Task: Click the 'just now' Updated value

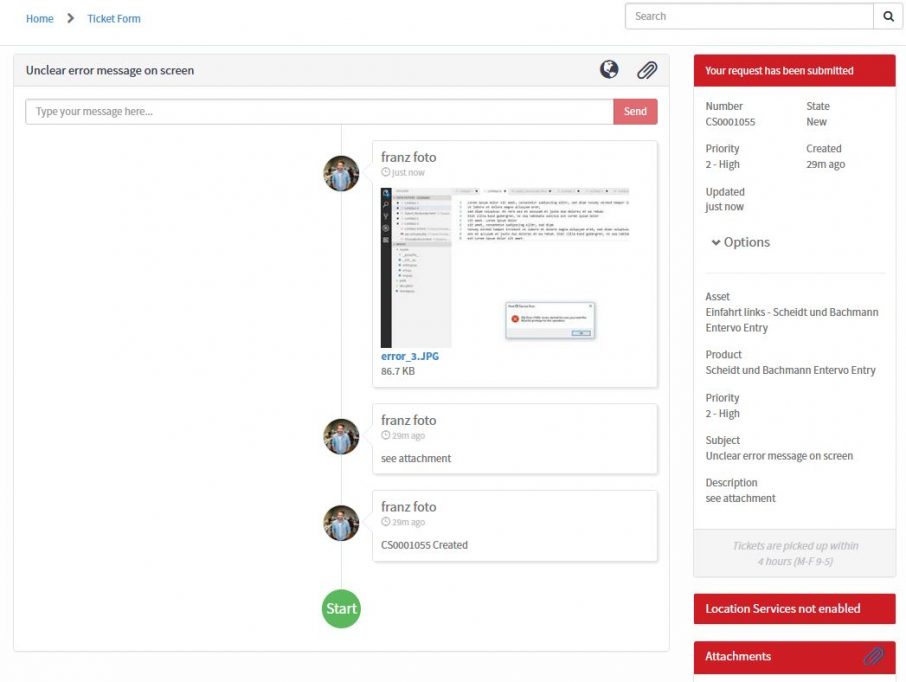Action: 725,207
